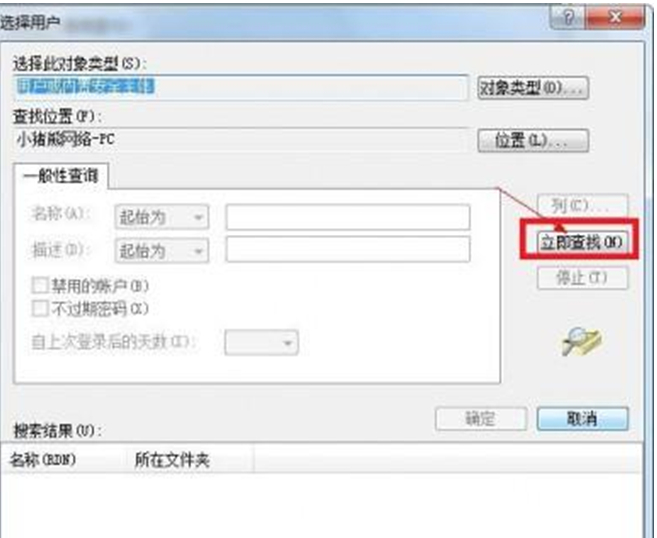This screenshot has height=538, width=657.
Task: Click the 对象类型 button
Action: pos(533,88)
